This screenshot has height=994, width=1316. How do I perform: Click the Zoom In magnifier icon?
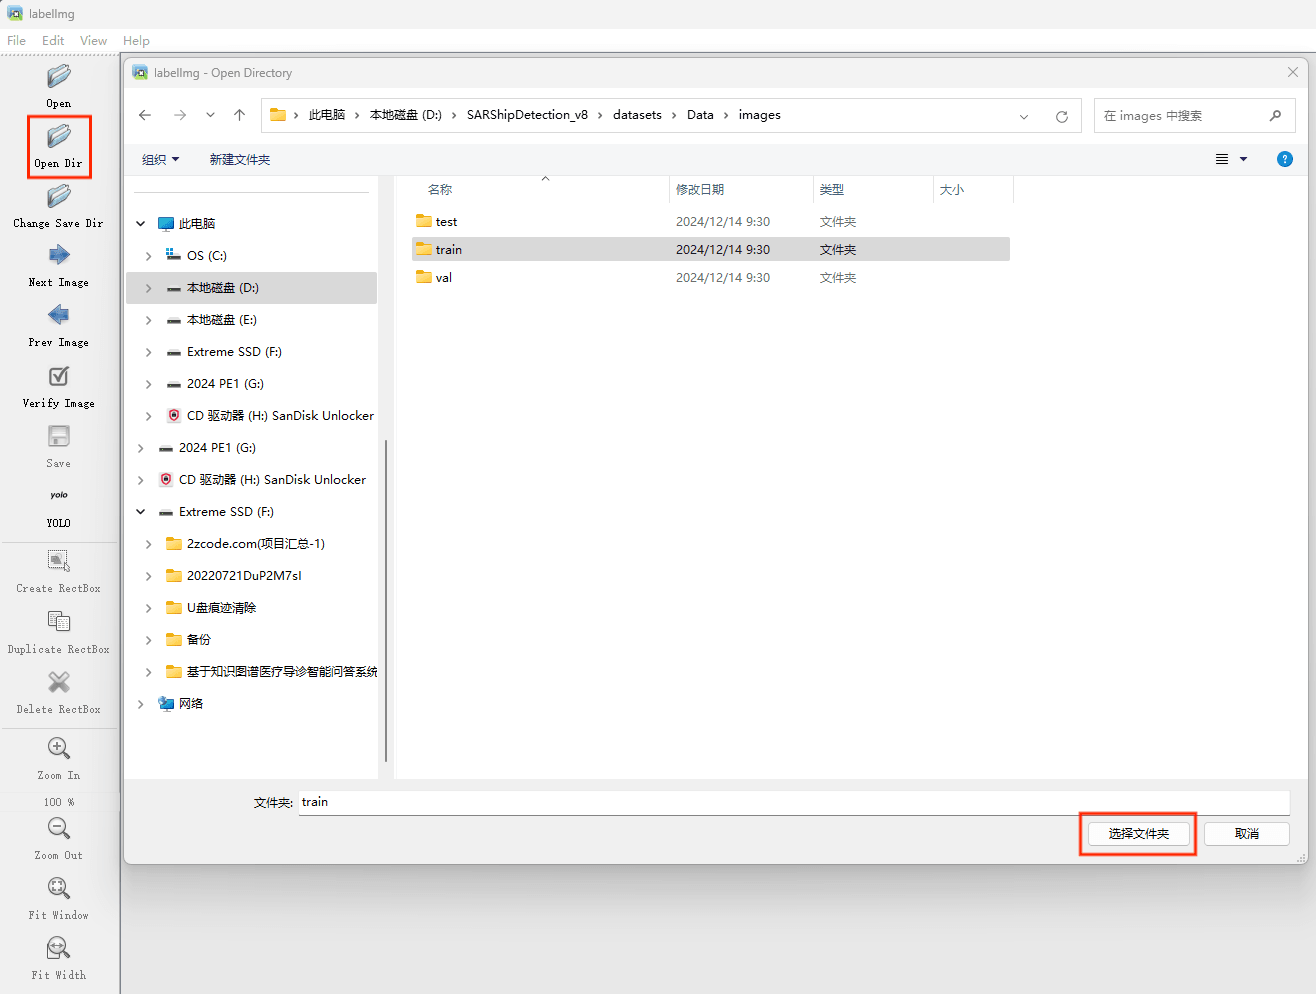[x=59, y=748]
